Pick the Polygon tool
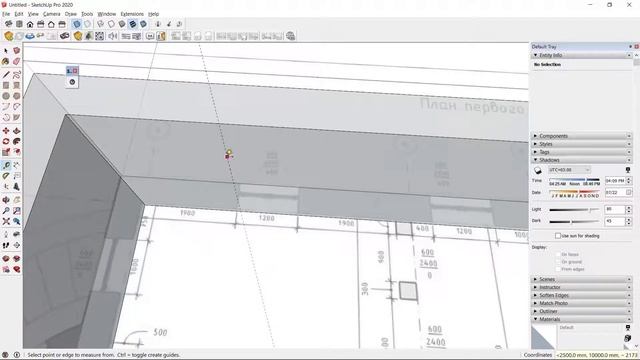Image resolution: width=640 pixels, height=360 pixels. [16, 96]
